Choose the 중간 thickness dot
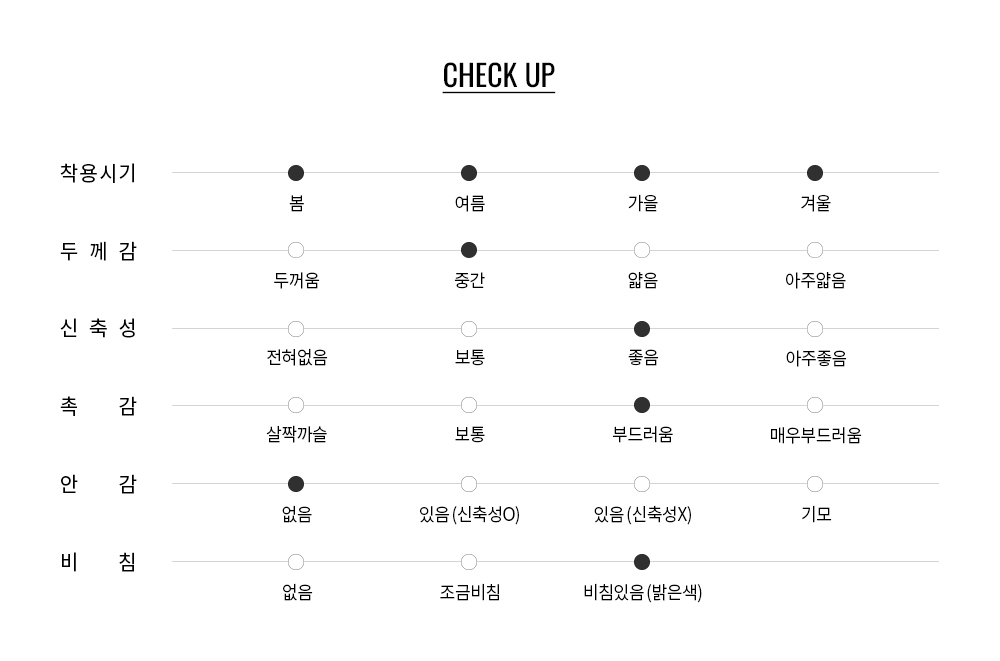The height and width of the screenshot is (661, 1000). (469, 250)
